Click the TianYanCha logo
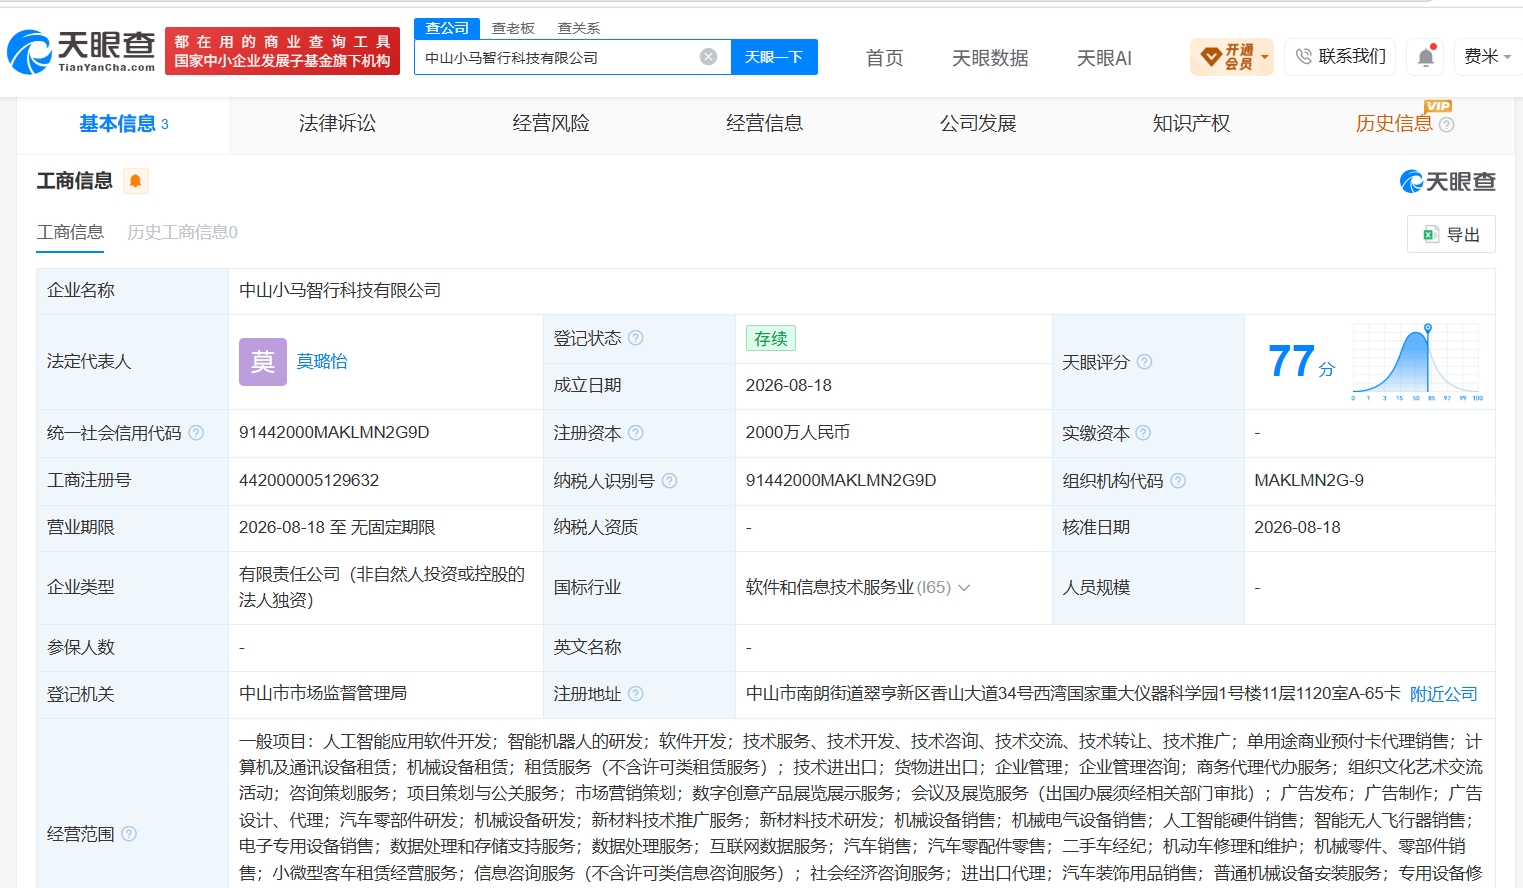Viewport: 1523px width, 888px height. 81,51
